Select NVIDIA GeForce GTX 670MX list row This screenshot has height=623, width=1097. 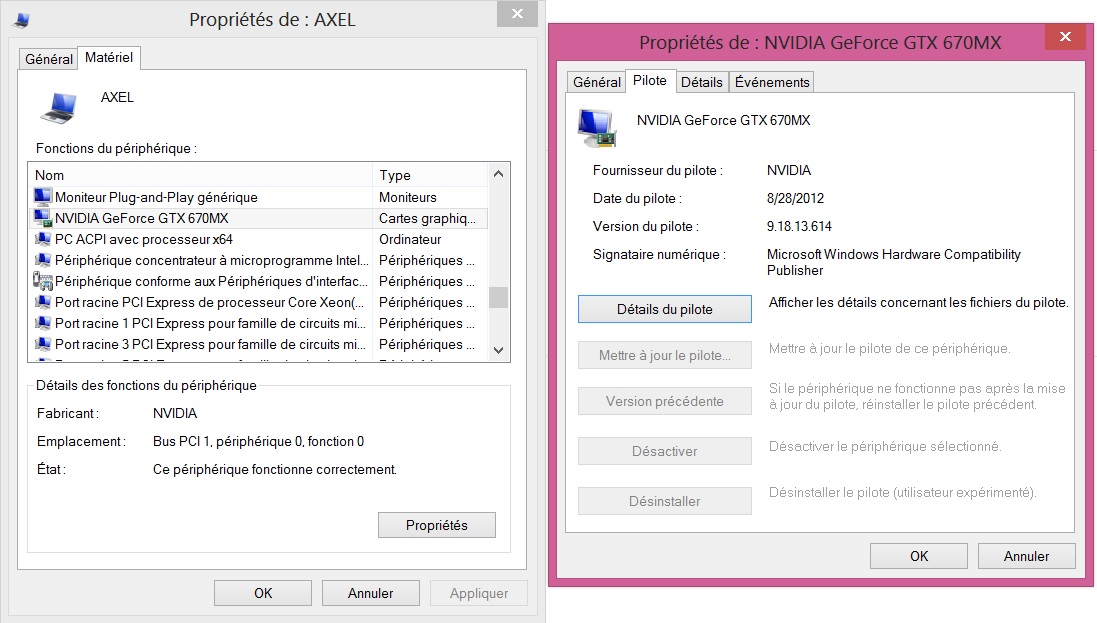tap(260, 218)
